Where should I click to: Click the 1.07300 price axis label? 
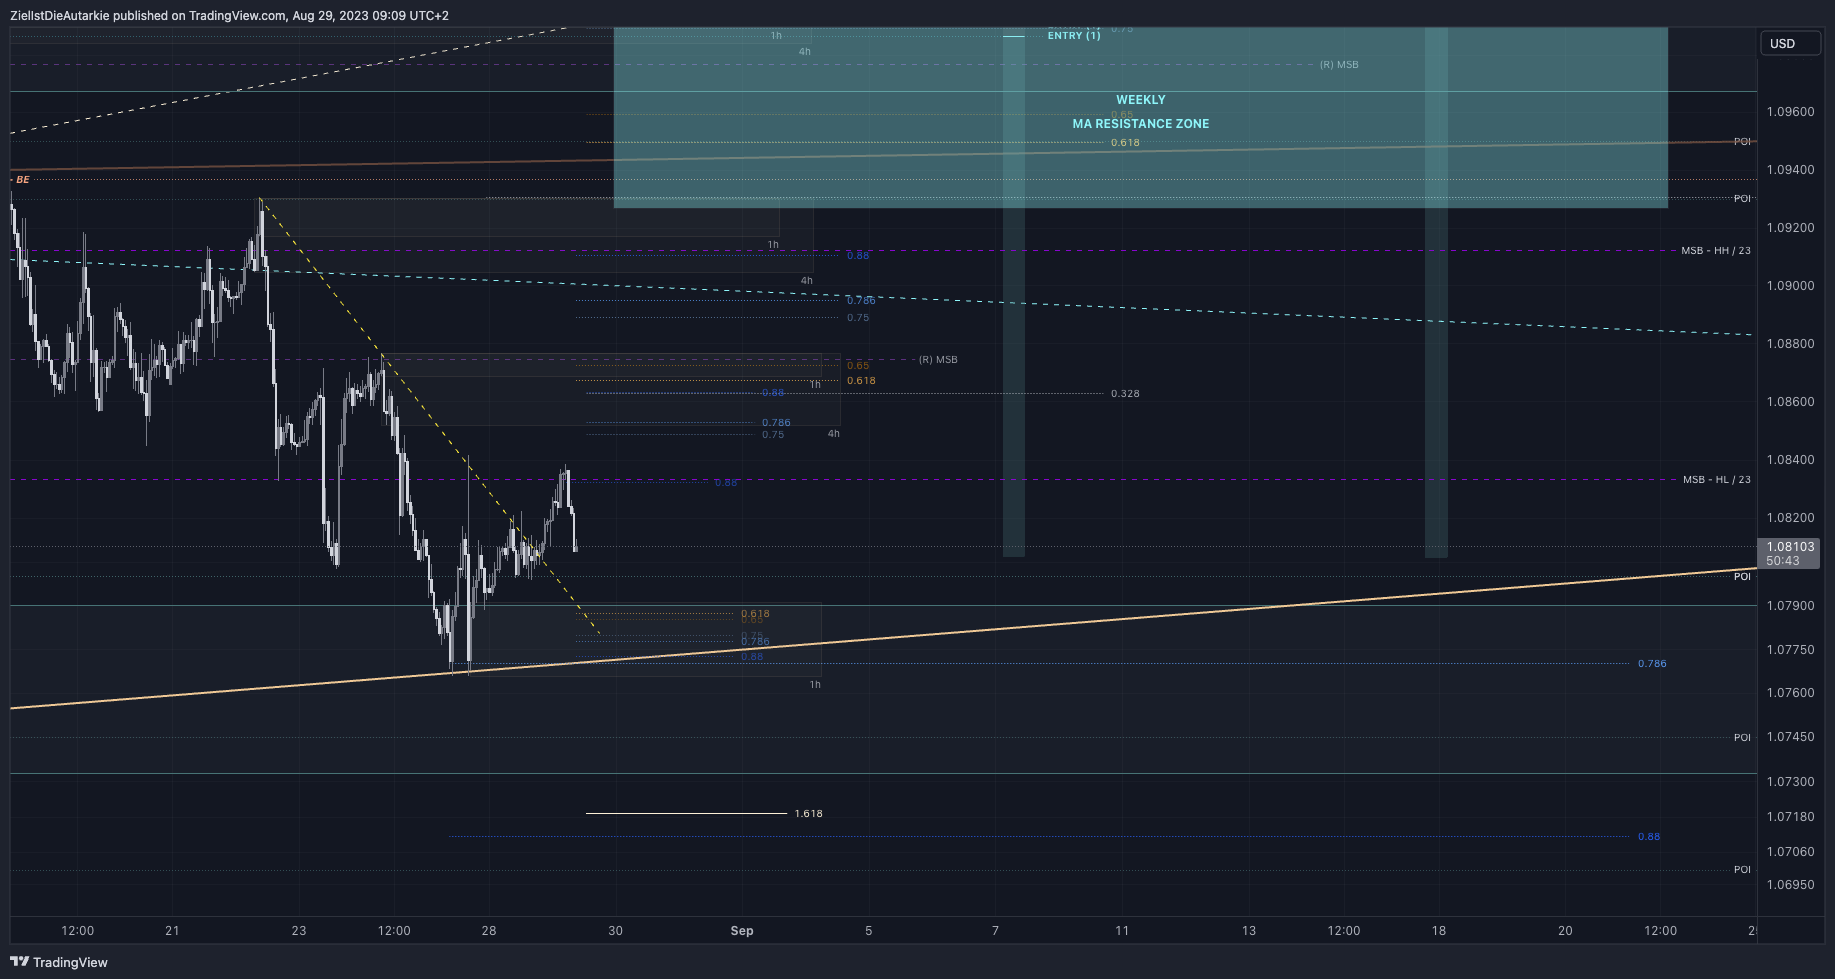point(1790,782)
